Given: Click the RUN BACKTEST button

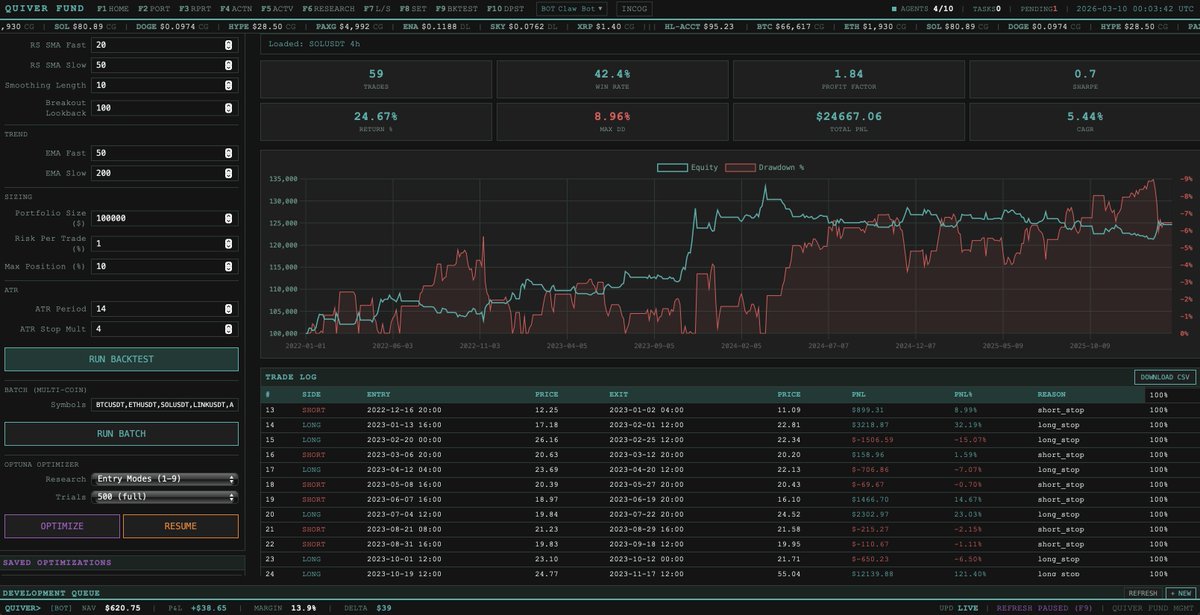Looking at the screenshot, I should pos(121,359).
